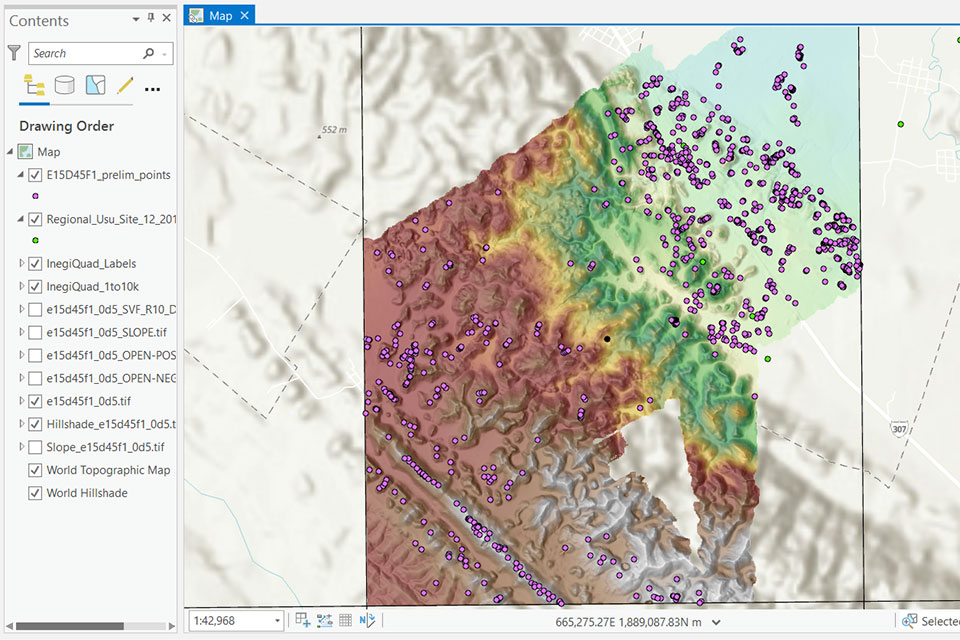The width and height of the screenshot is (960, 640).
Task: Open the map scale dropdown
Action: click(x=277, y=621)
